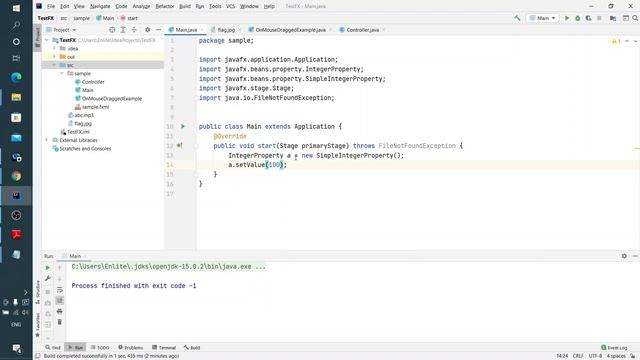Toggle soft-wrap in Run console
The image size is (640, 360).
[60, 290]
